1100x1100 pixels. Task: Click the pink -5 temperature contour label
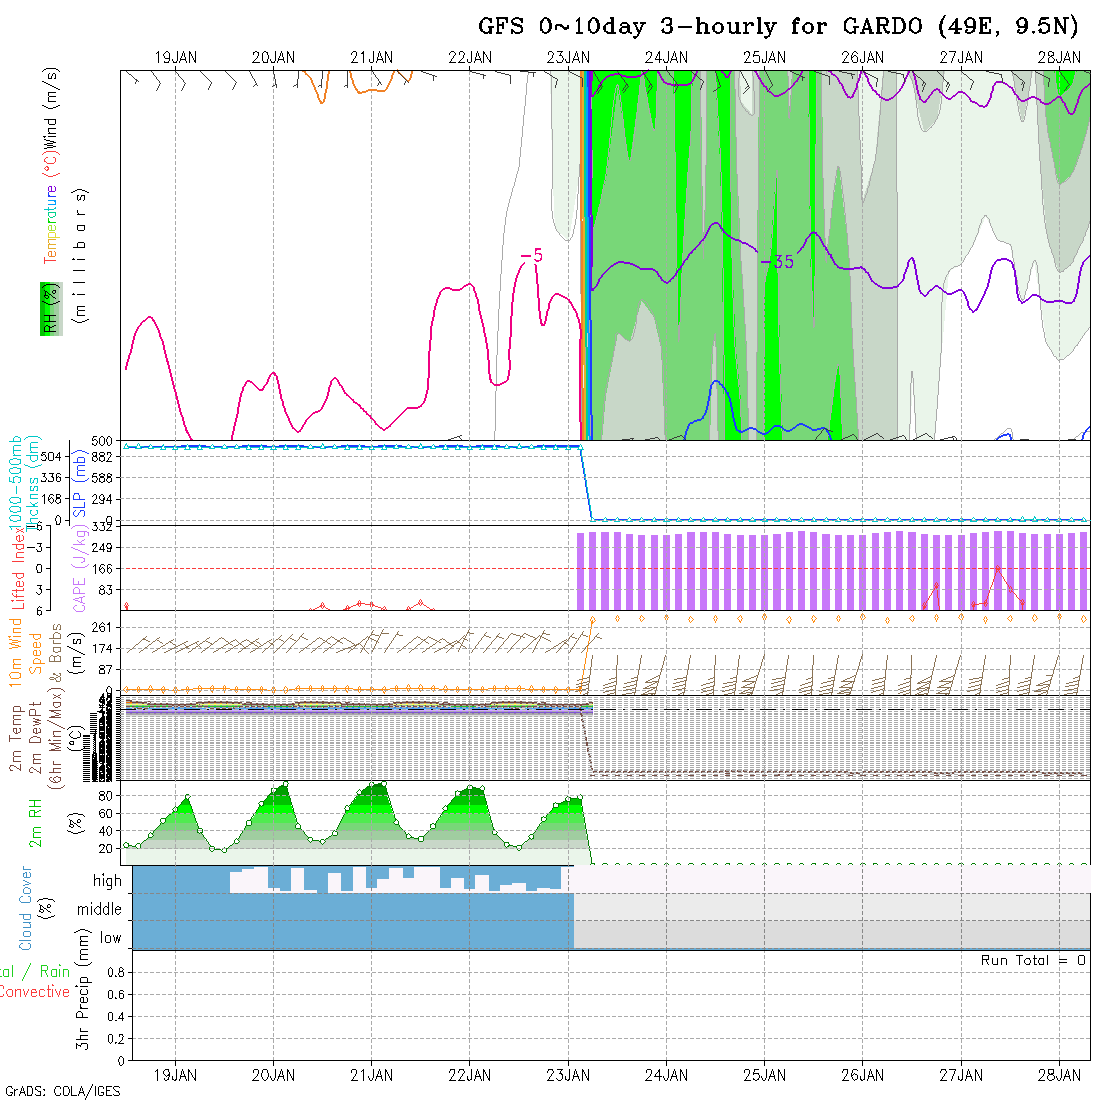(532, 257)
